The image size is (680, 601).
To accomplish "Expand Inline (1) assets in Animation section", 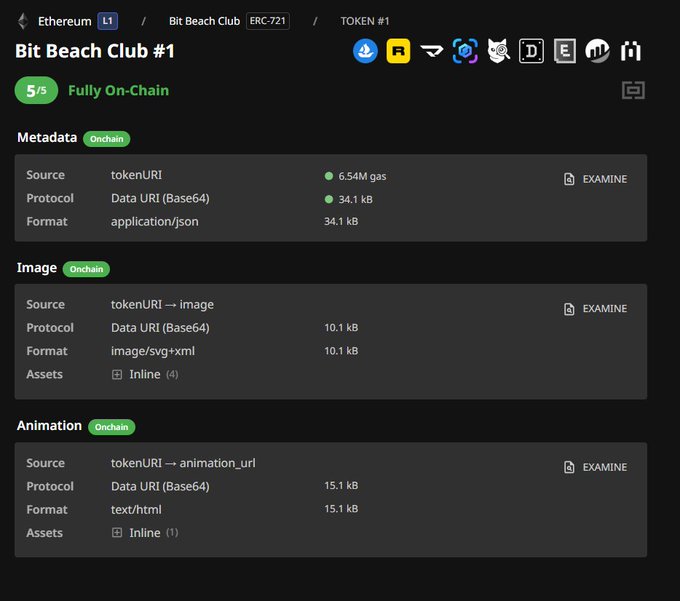I will coord(117,532).
